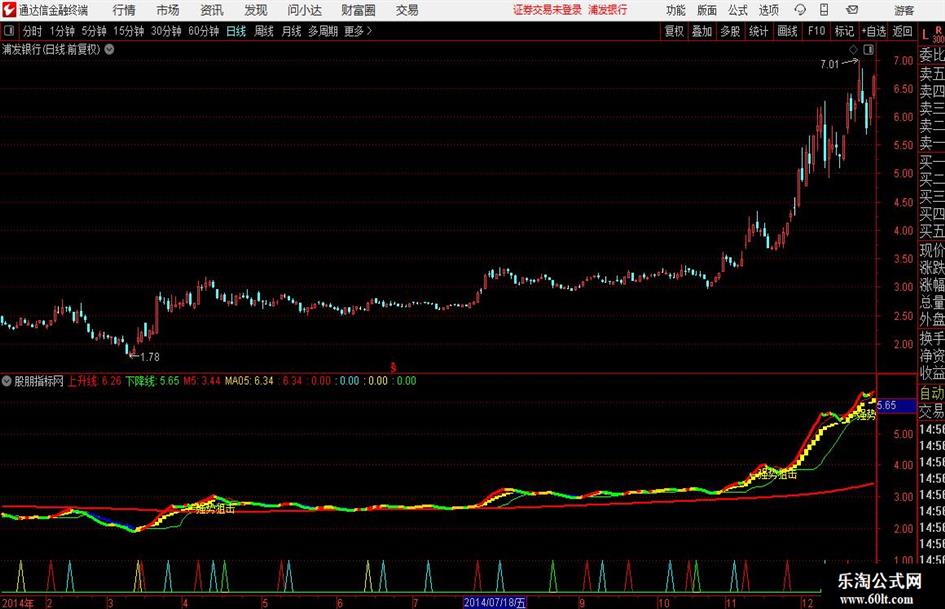The height and width of the screenshot is (609, 945).
Task: Click the 返回 back button
Action: (902, 31)
